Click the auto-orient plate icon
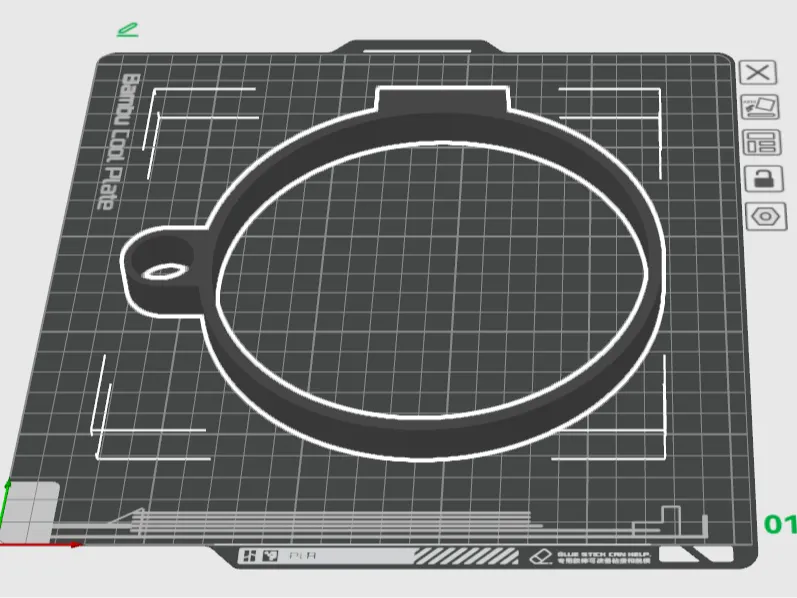 tap(760, 107)
